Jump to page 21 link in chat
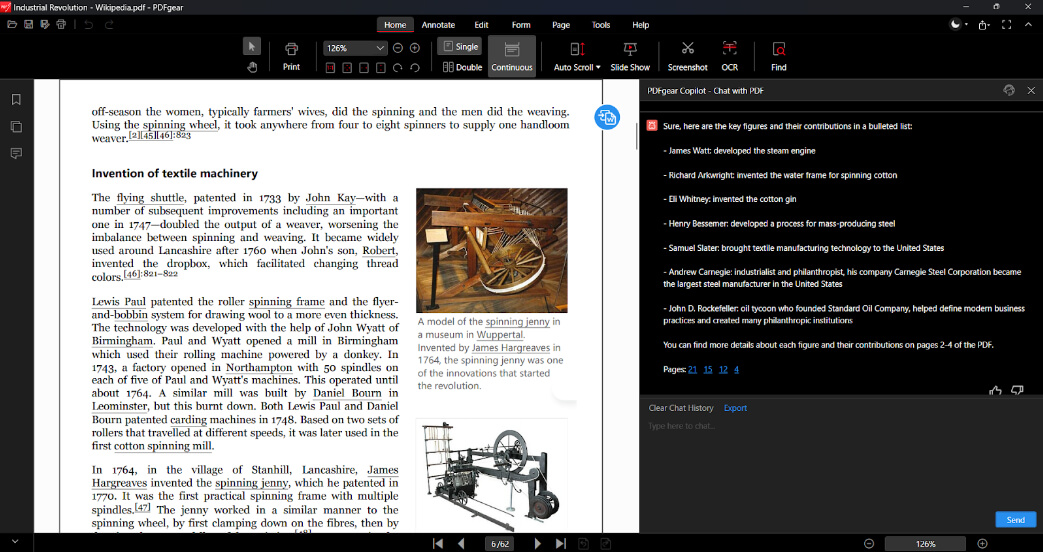1043x552 pixels. click(x=692, y=369)
